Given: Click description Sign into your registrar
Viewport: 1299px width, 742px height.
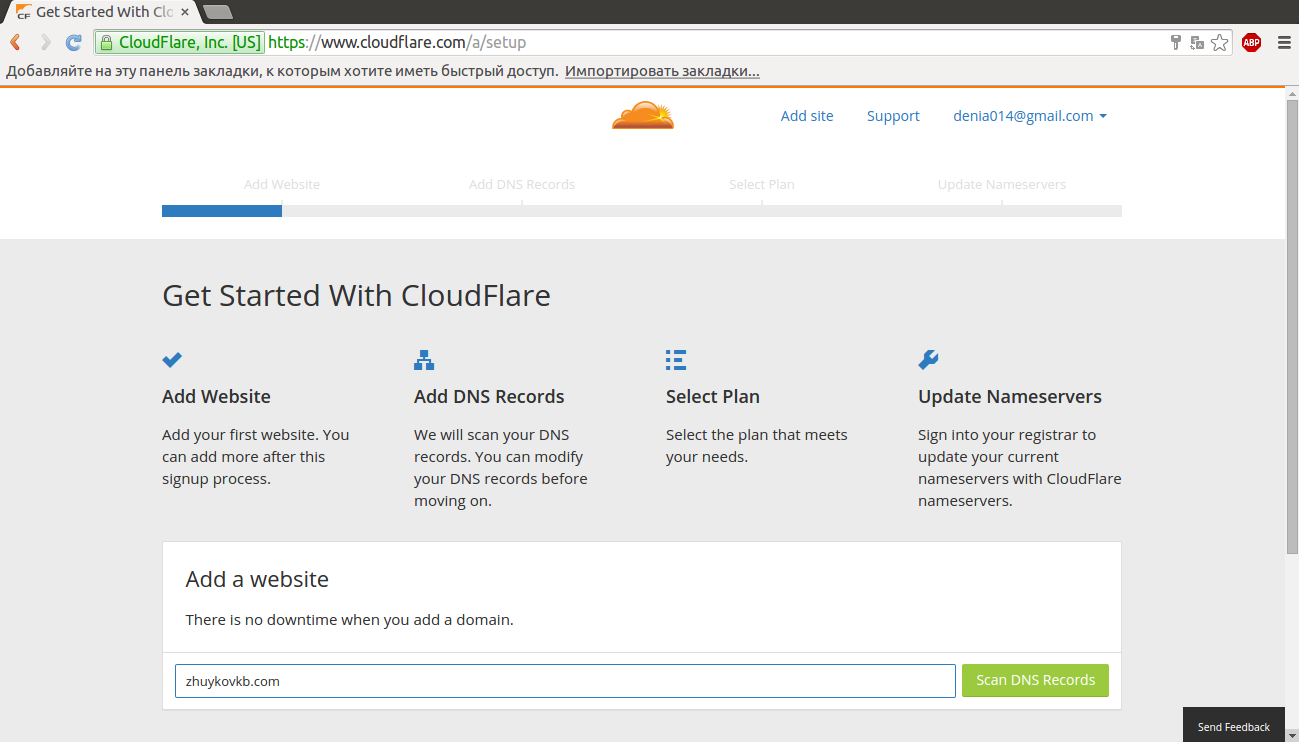Looking at the screenshot, I should tap(1019, 468).
